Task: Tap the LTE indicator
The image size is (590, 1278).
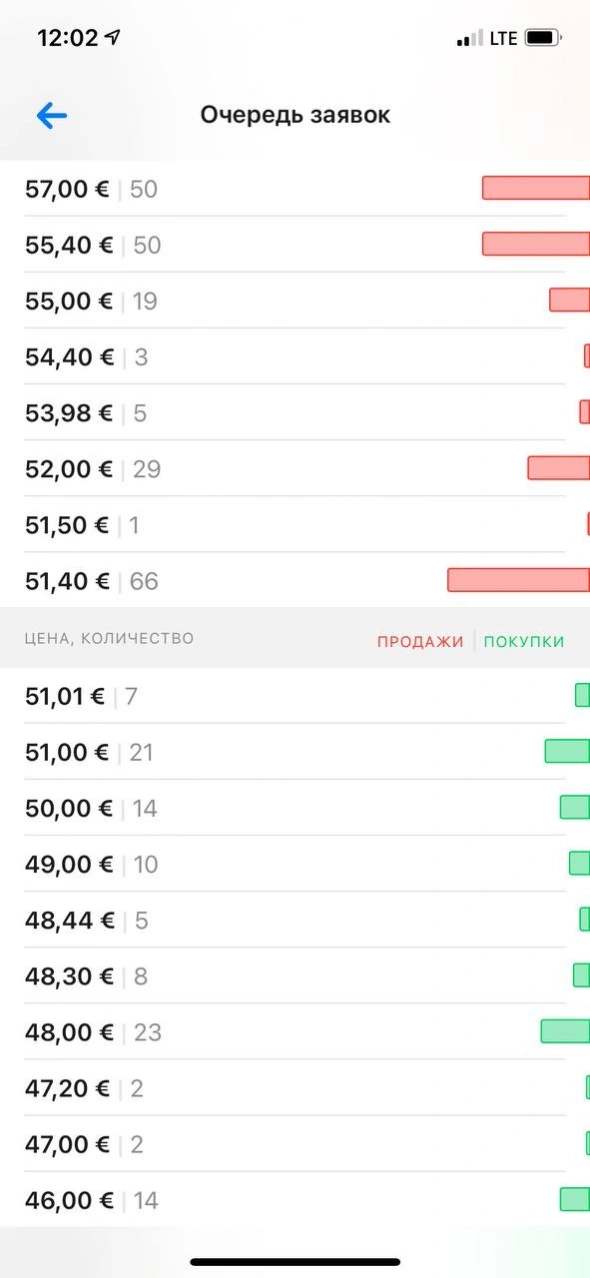Action: pos(501,37)
